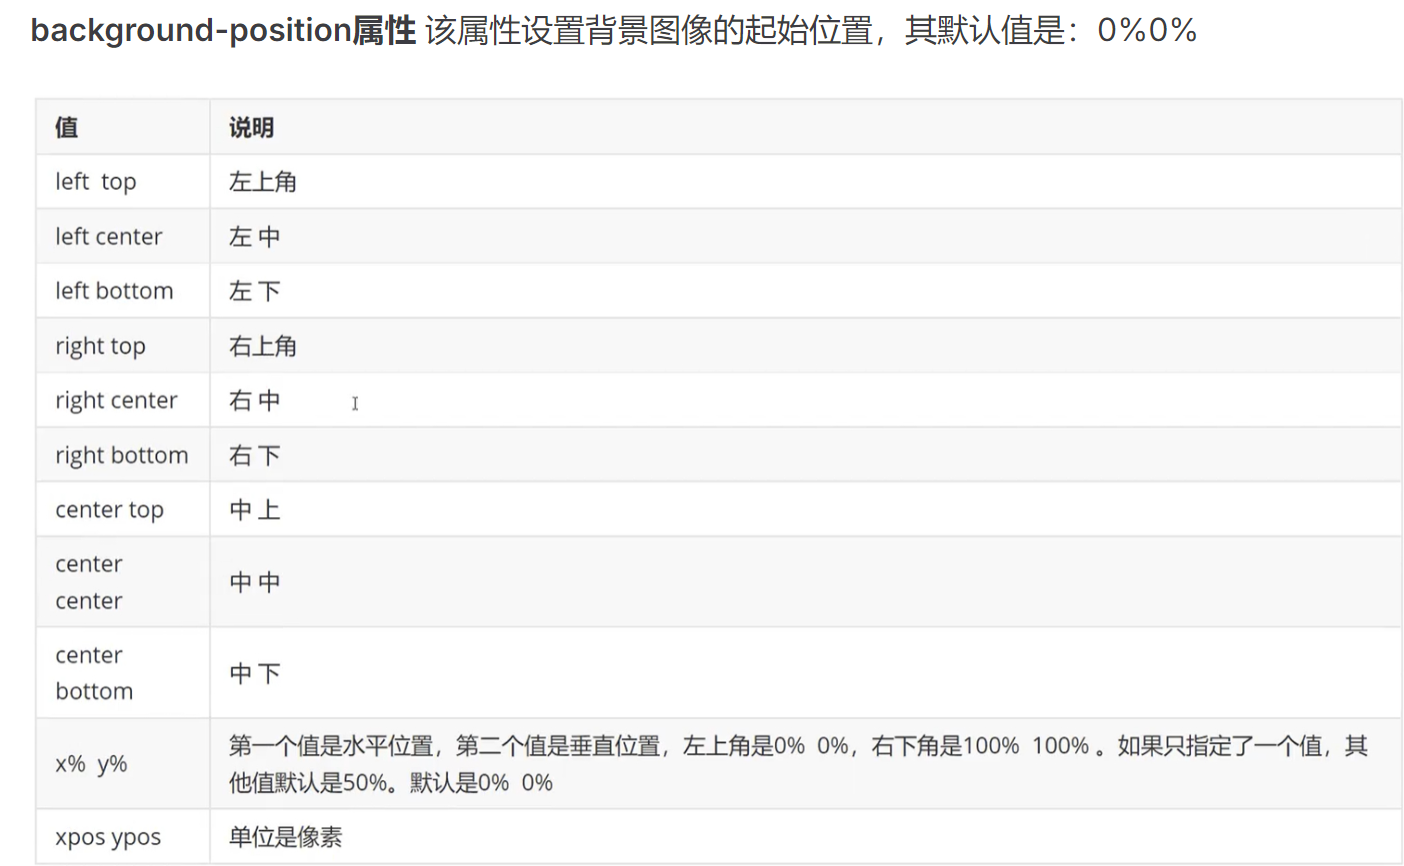The width and height of the screenshot is (1404, 866).
Task: Click the 'center center' value cell
Action: point(89,582)
